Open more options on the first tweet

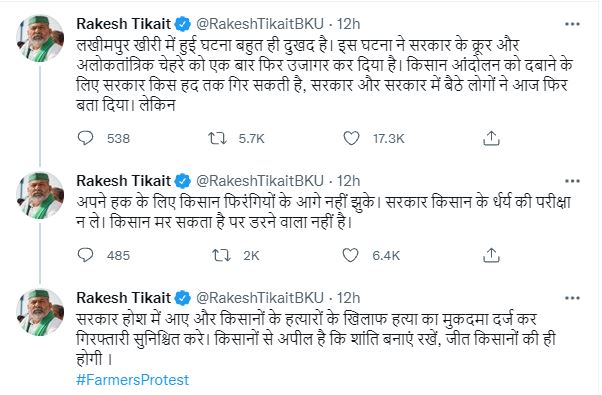[572, 24]
